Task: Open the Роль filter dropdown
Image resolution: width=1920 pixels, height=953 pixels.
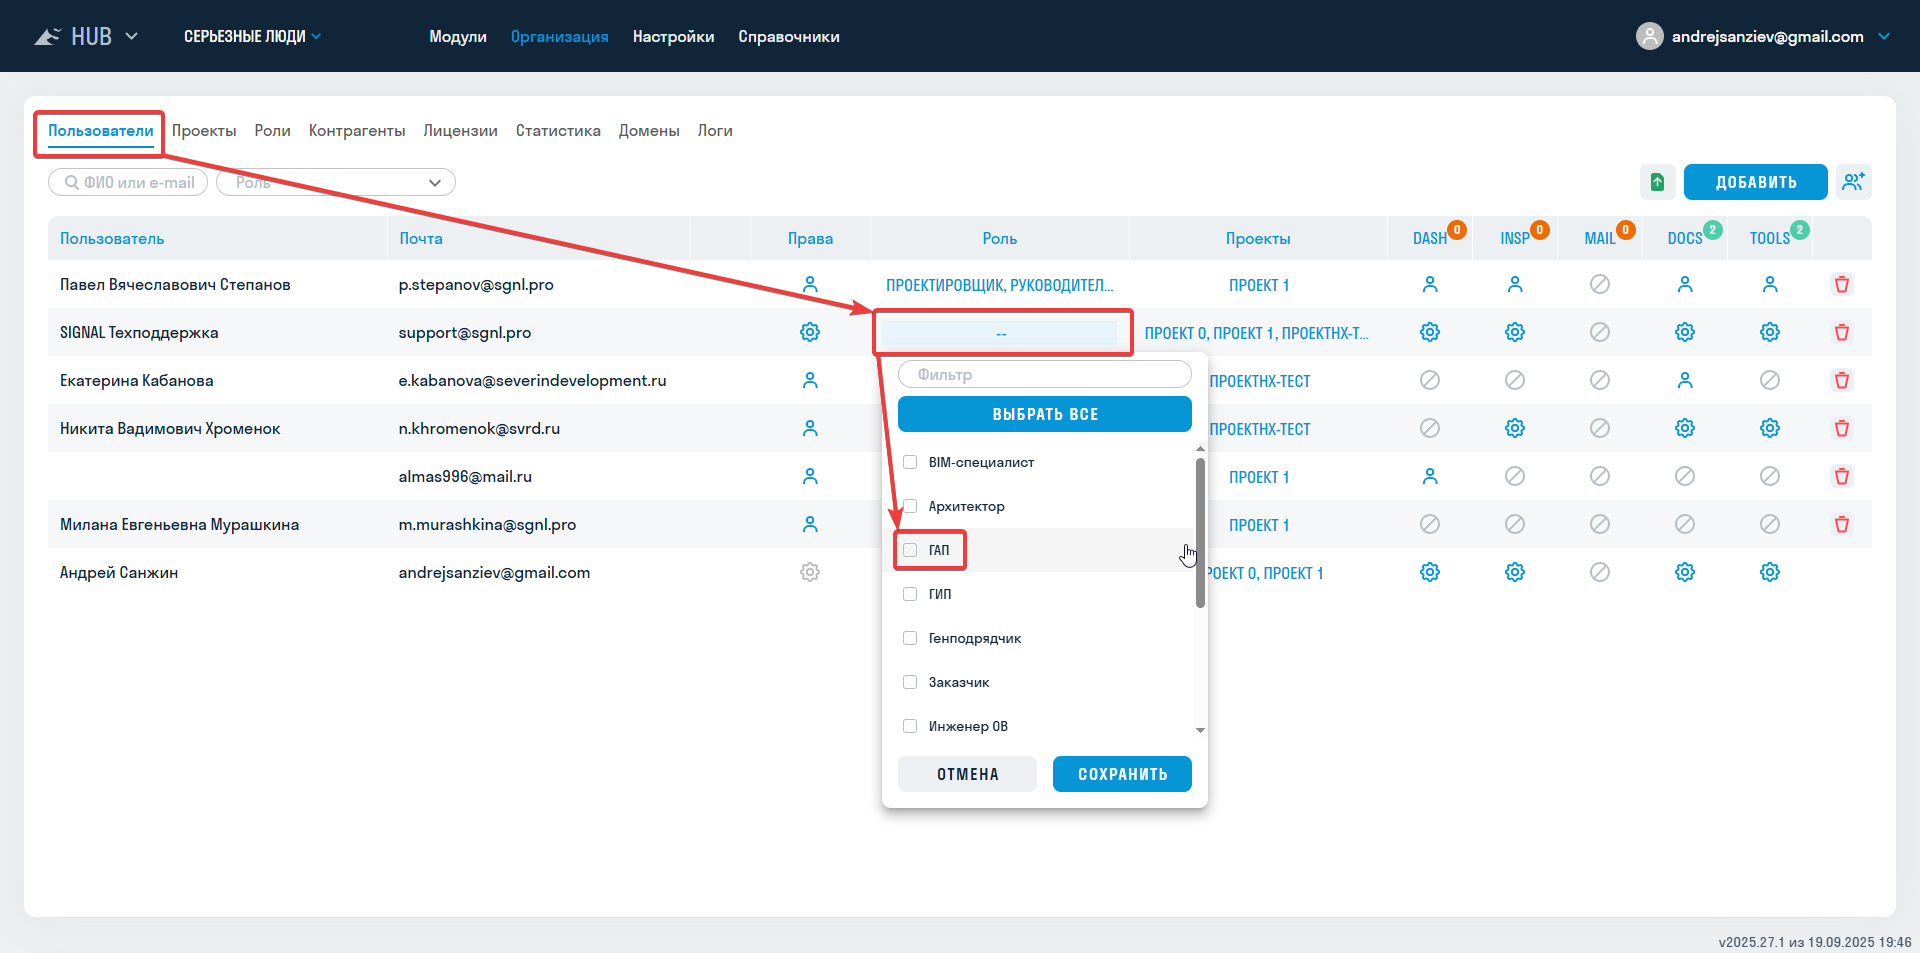Action: coord(336,182)
